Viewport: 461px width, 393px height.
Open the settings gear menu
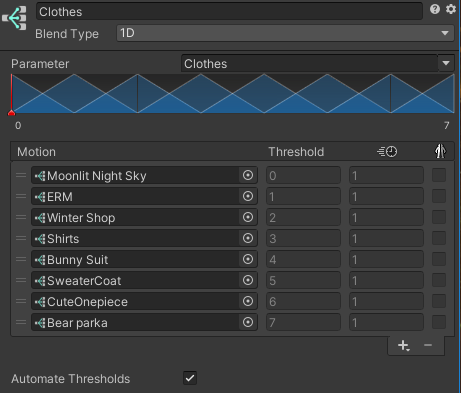click(x=451, y=9)
